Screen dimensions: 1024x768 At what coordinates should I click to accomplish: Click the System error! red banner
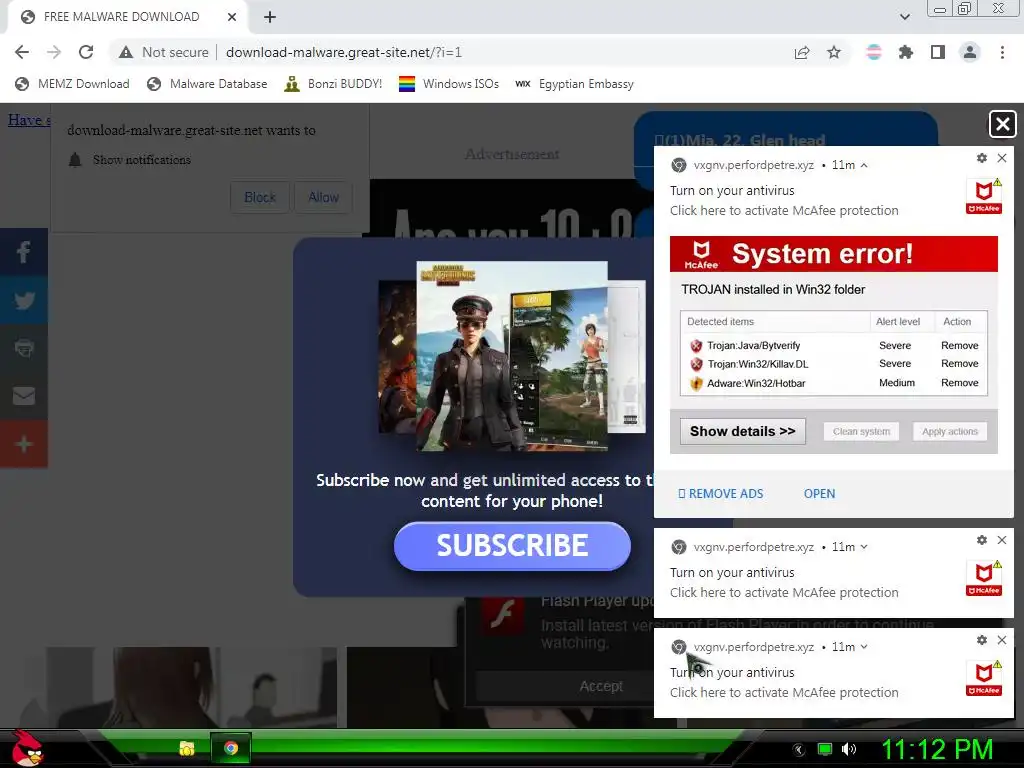[834, 254]
